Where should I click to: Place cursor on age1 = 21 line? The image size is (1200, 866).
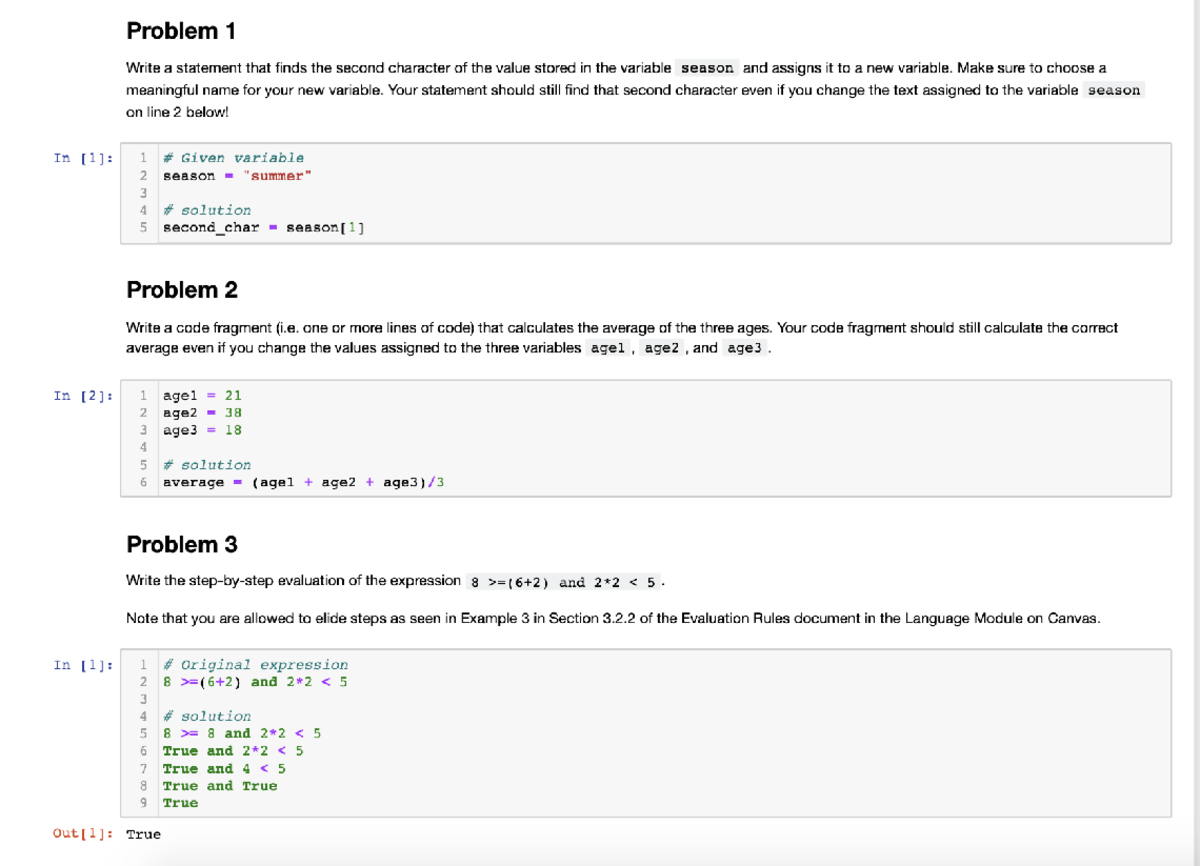202,396
